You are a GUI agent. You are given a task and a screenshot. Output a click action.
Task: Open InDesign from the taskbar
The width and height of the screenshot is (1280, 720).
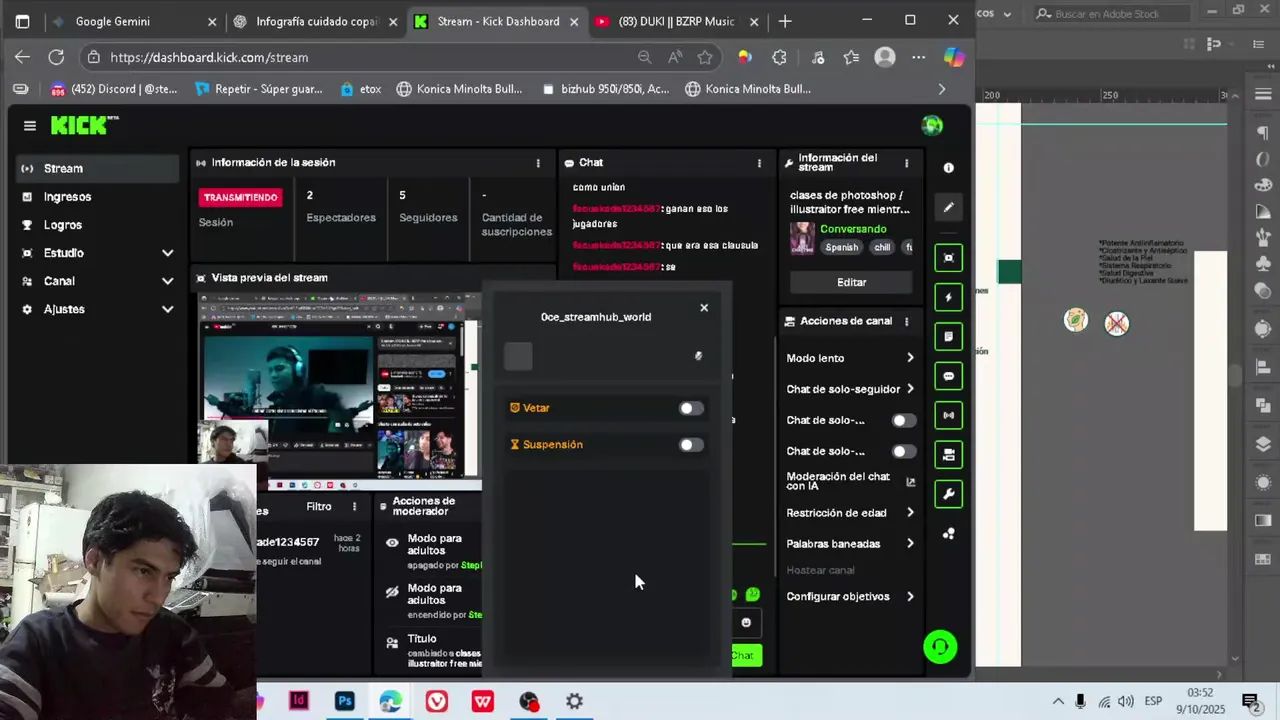[x=298, y=701]
